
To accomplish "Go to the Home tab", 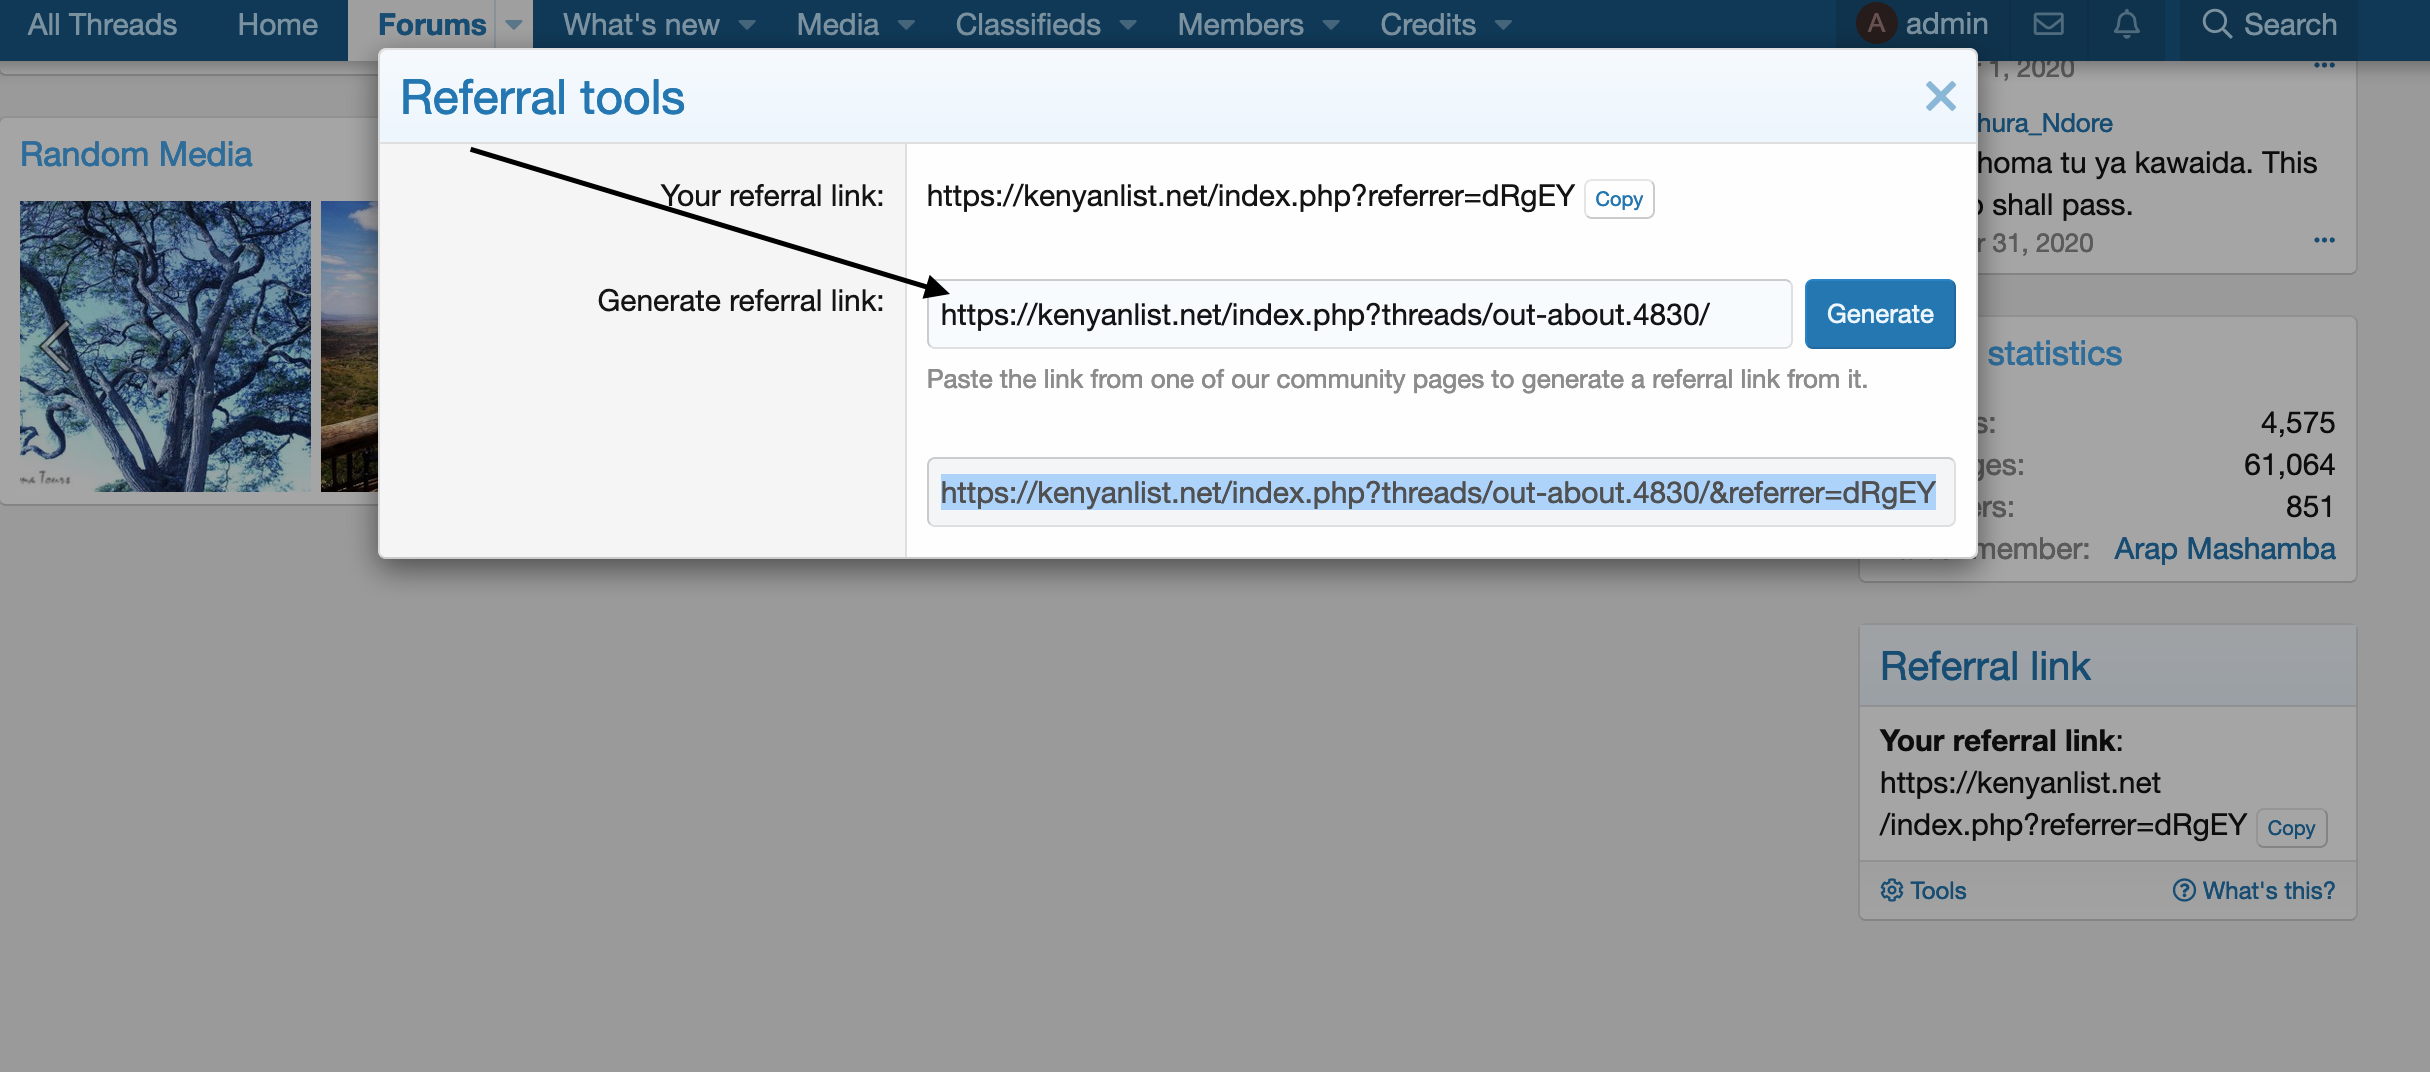I will (x=277, y=25).
